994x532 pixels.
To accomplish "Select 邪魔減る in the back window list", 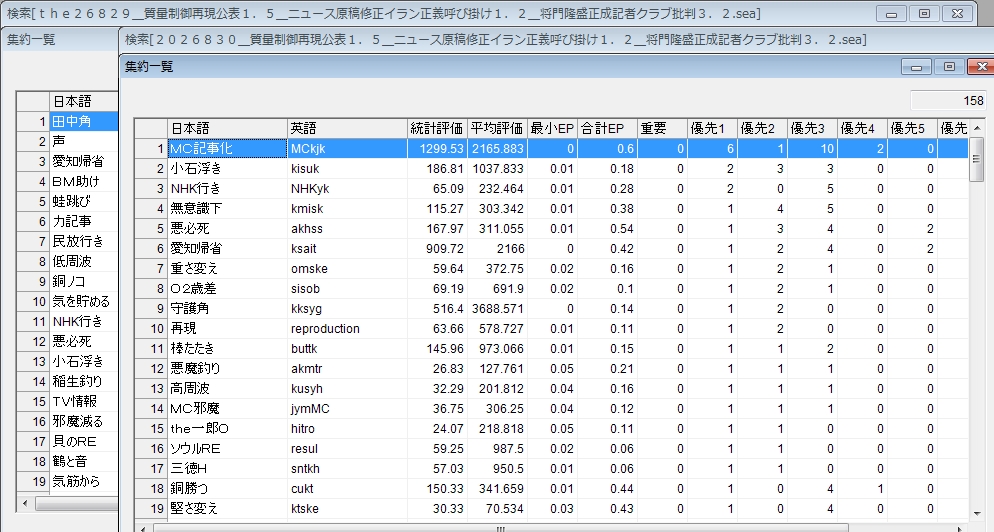I will pyautogui.click(x=84, y=421).
